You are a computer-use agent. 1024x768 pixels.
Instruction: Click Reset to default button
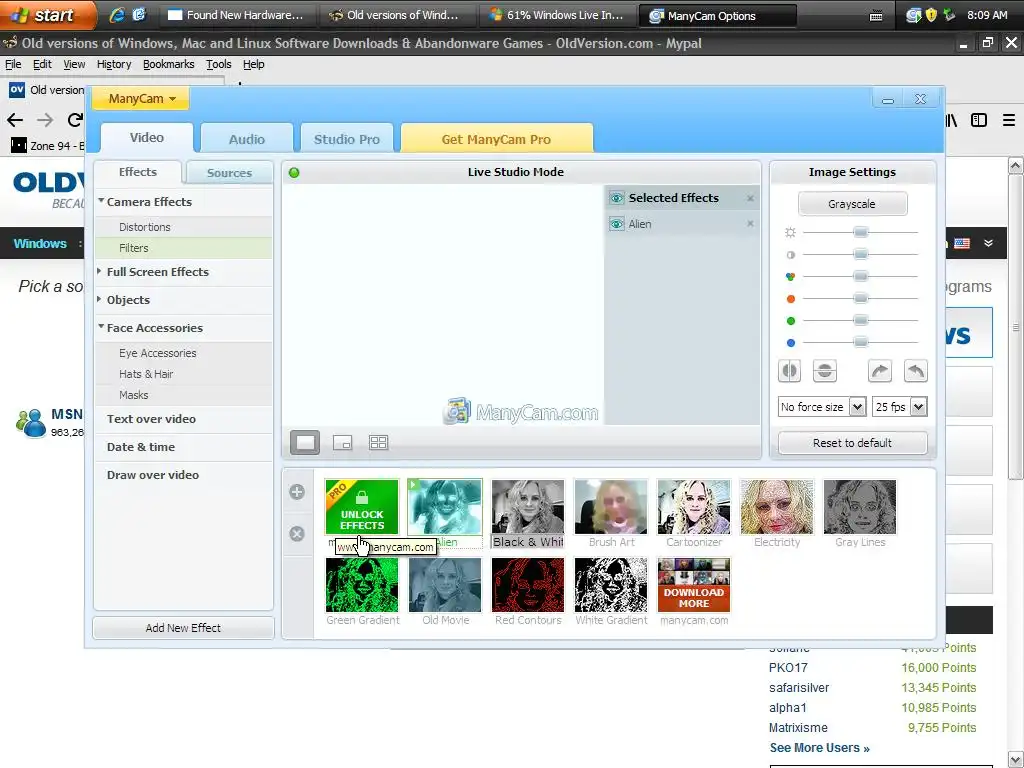click(x=852, y=443)
